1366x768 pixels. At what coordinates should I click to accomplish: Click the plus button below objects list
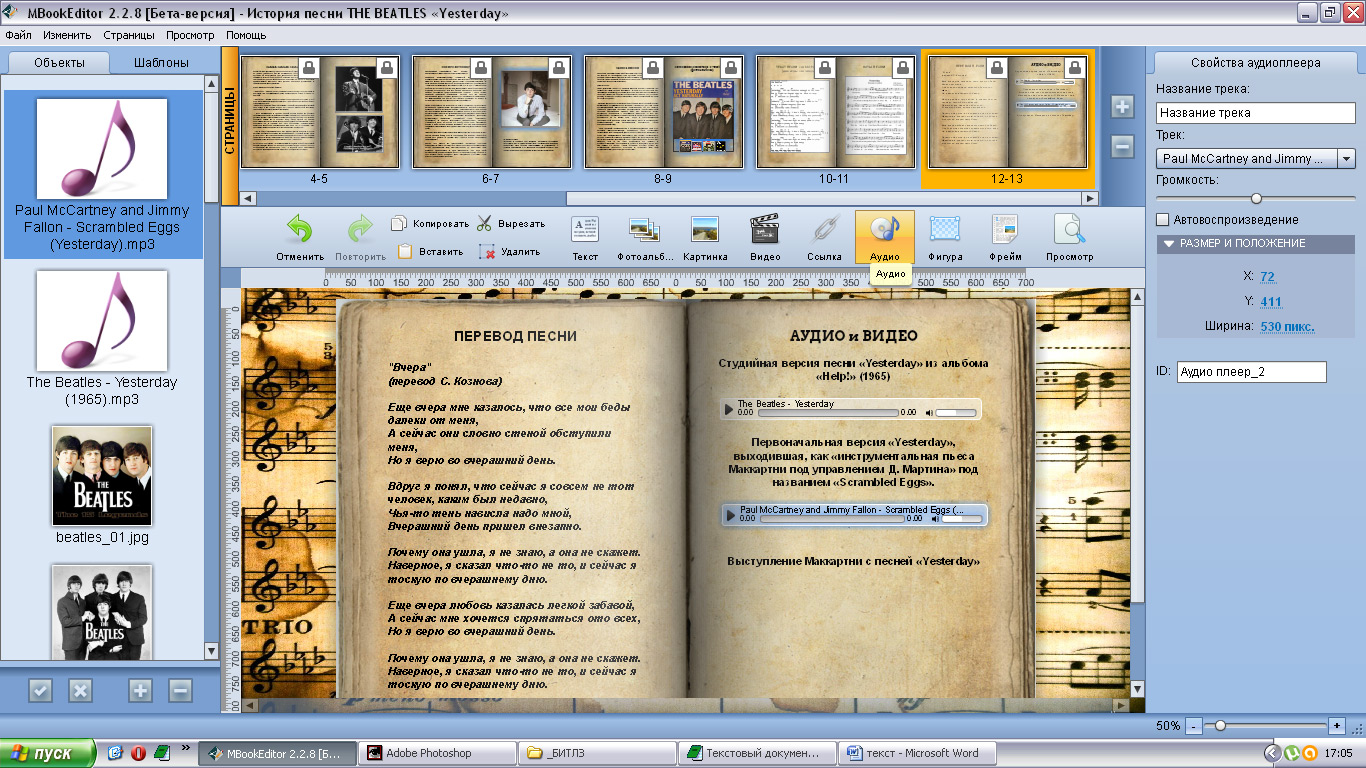(140, 690)
